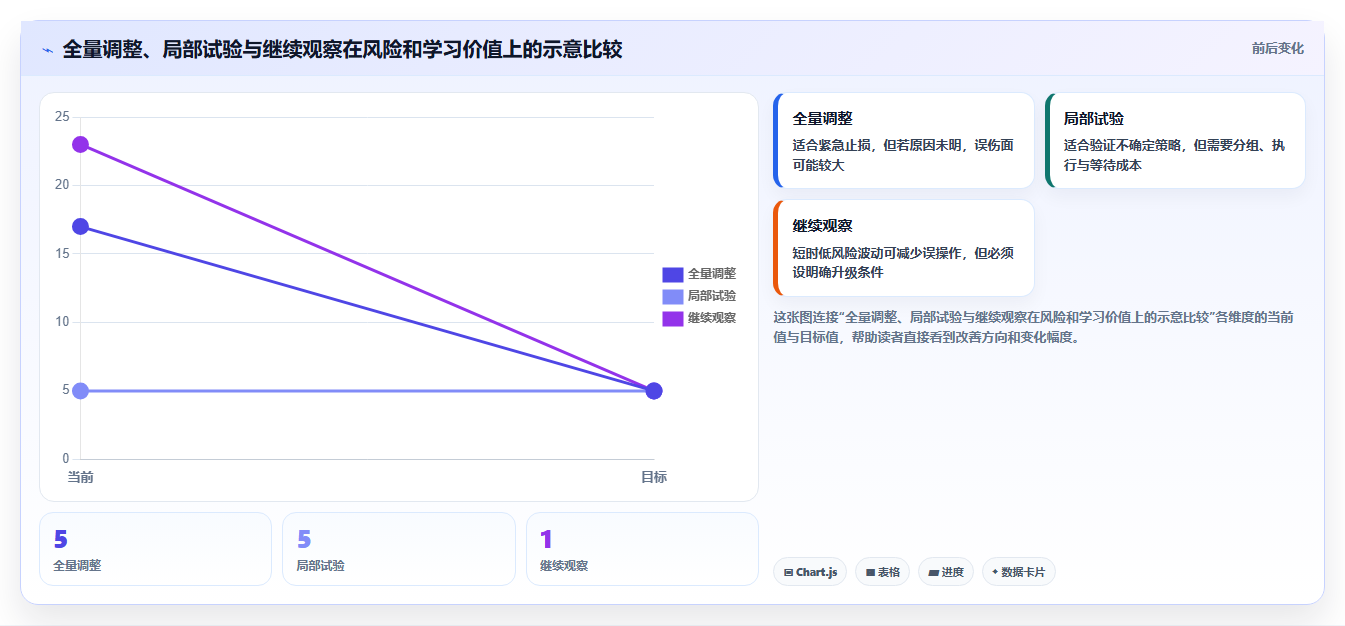
Task: Click the y-axis label 20
Action: 62,185
